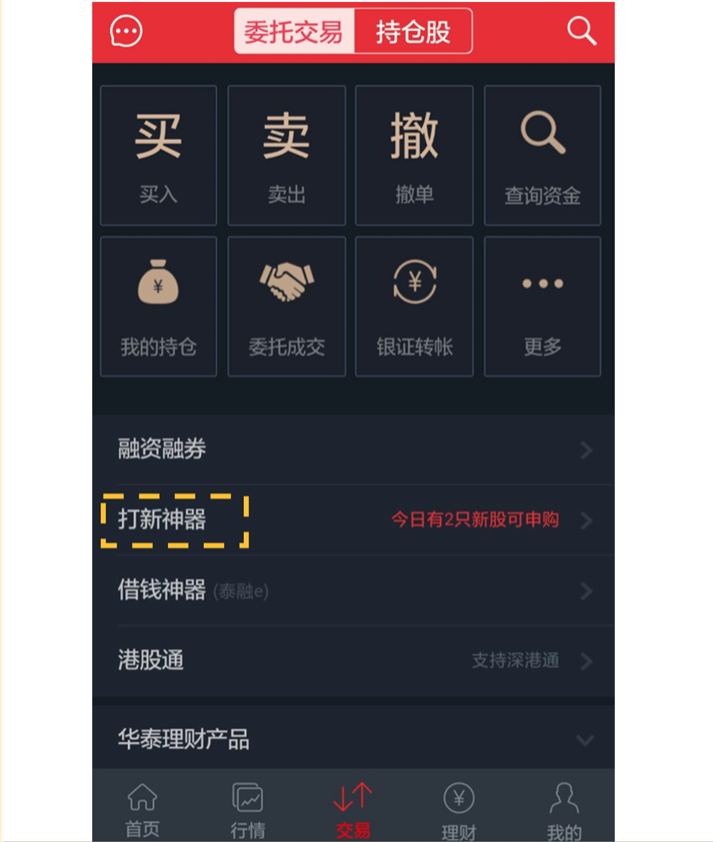Tap the red 今日有2只新股可申购 notice
Screen dimensions: 713x842
(475, 520)
